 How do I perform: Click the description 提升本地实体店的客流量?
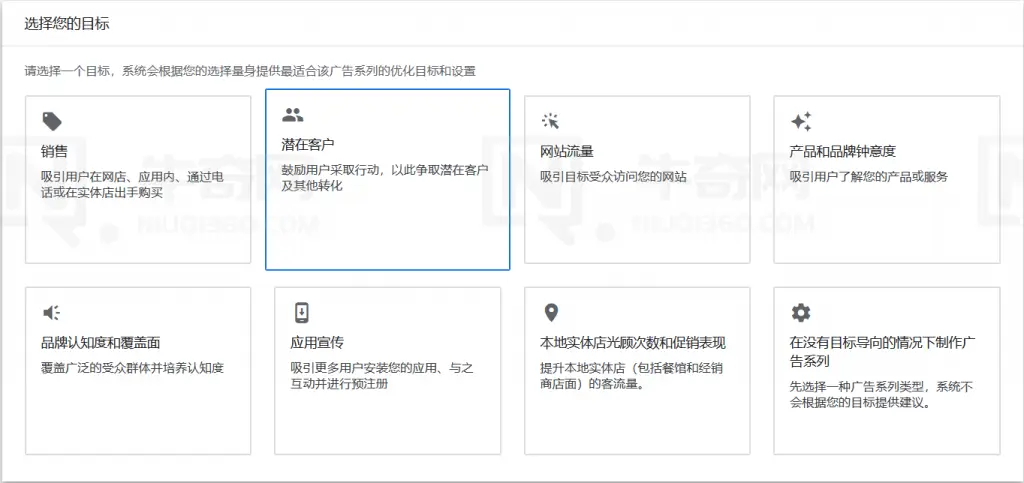coord(632,375)
